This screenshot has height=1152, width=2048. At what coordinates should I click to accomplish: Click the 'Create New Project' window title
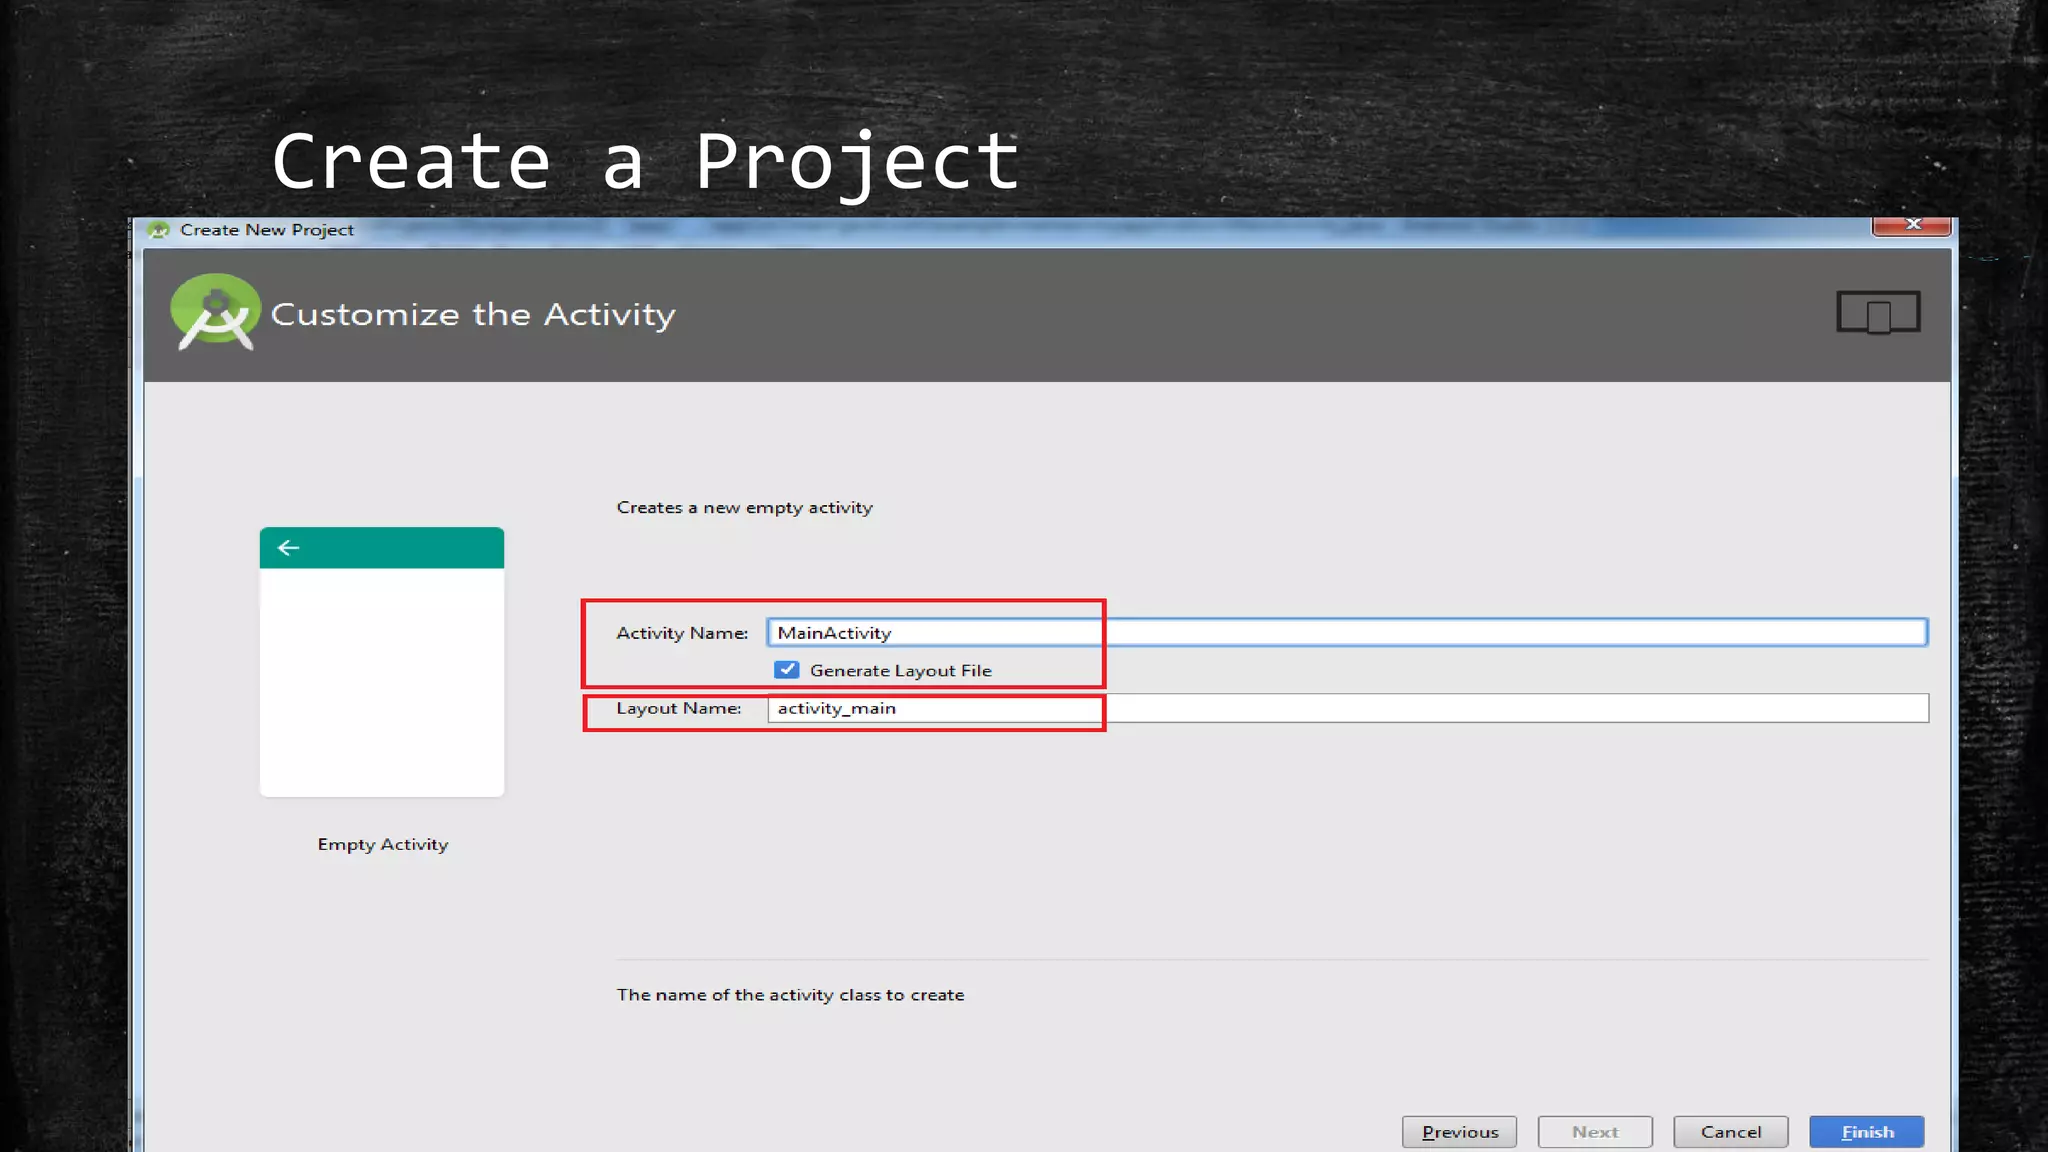pos(267,230)
